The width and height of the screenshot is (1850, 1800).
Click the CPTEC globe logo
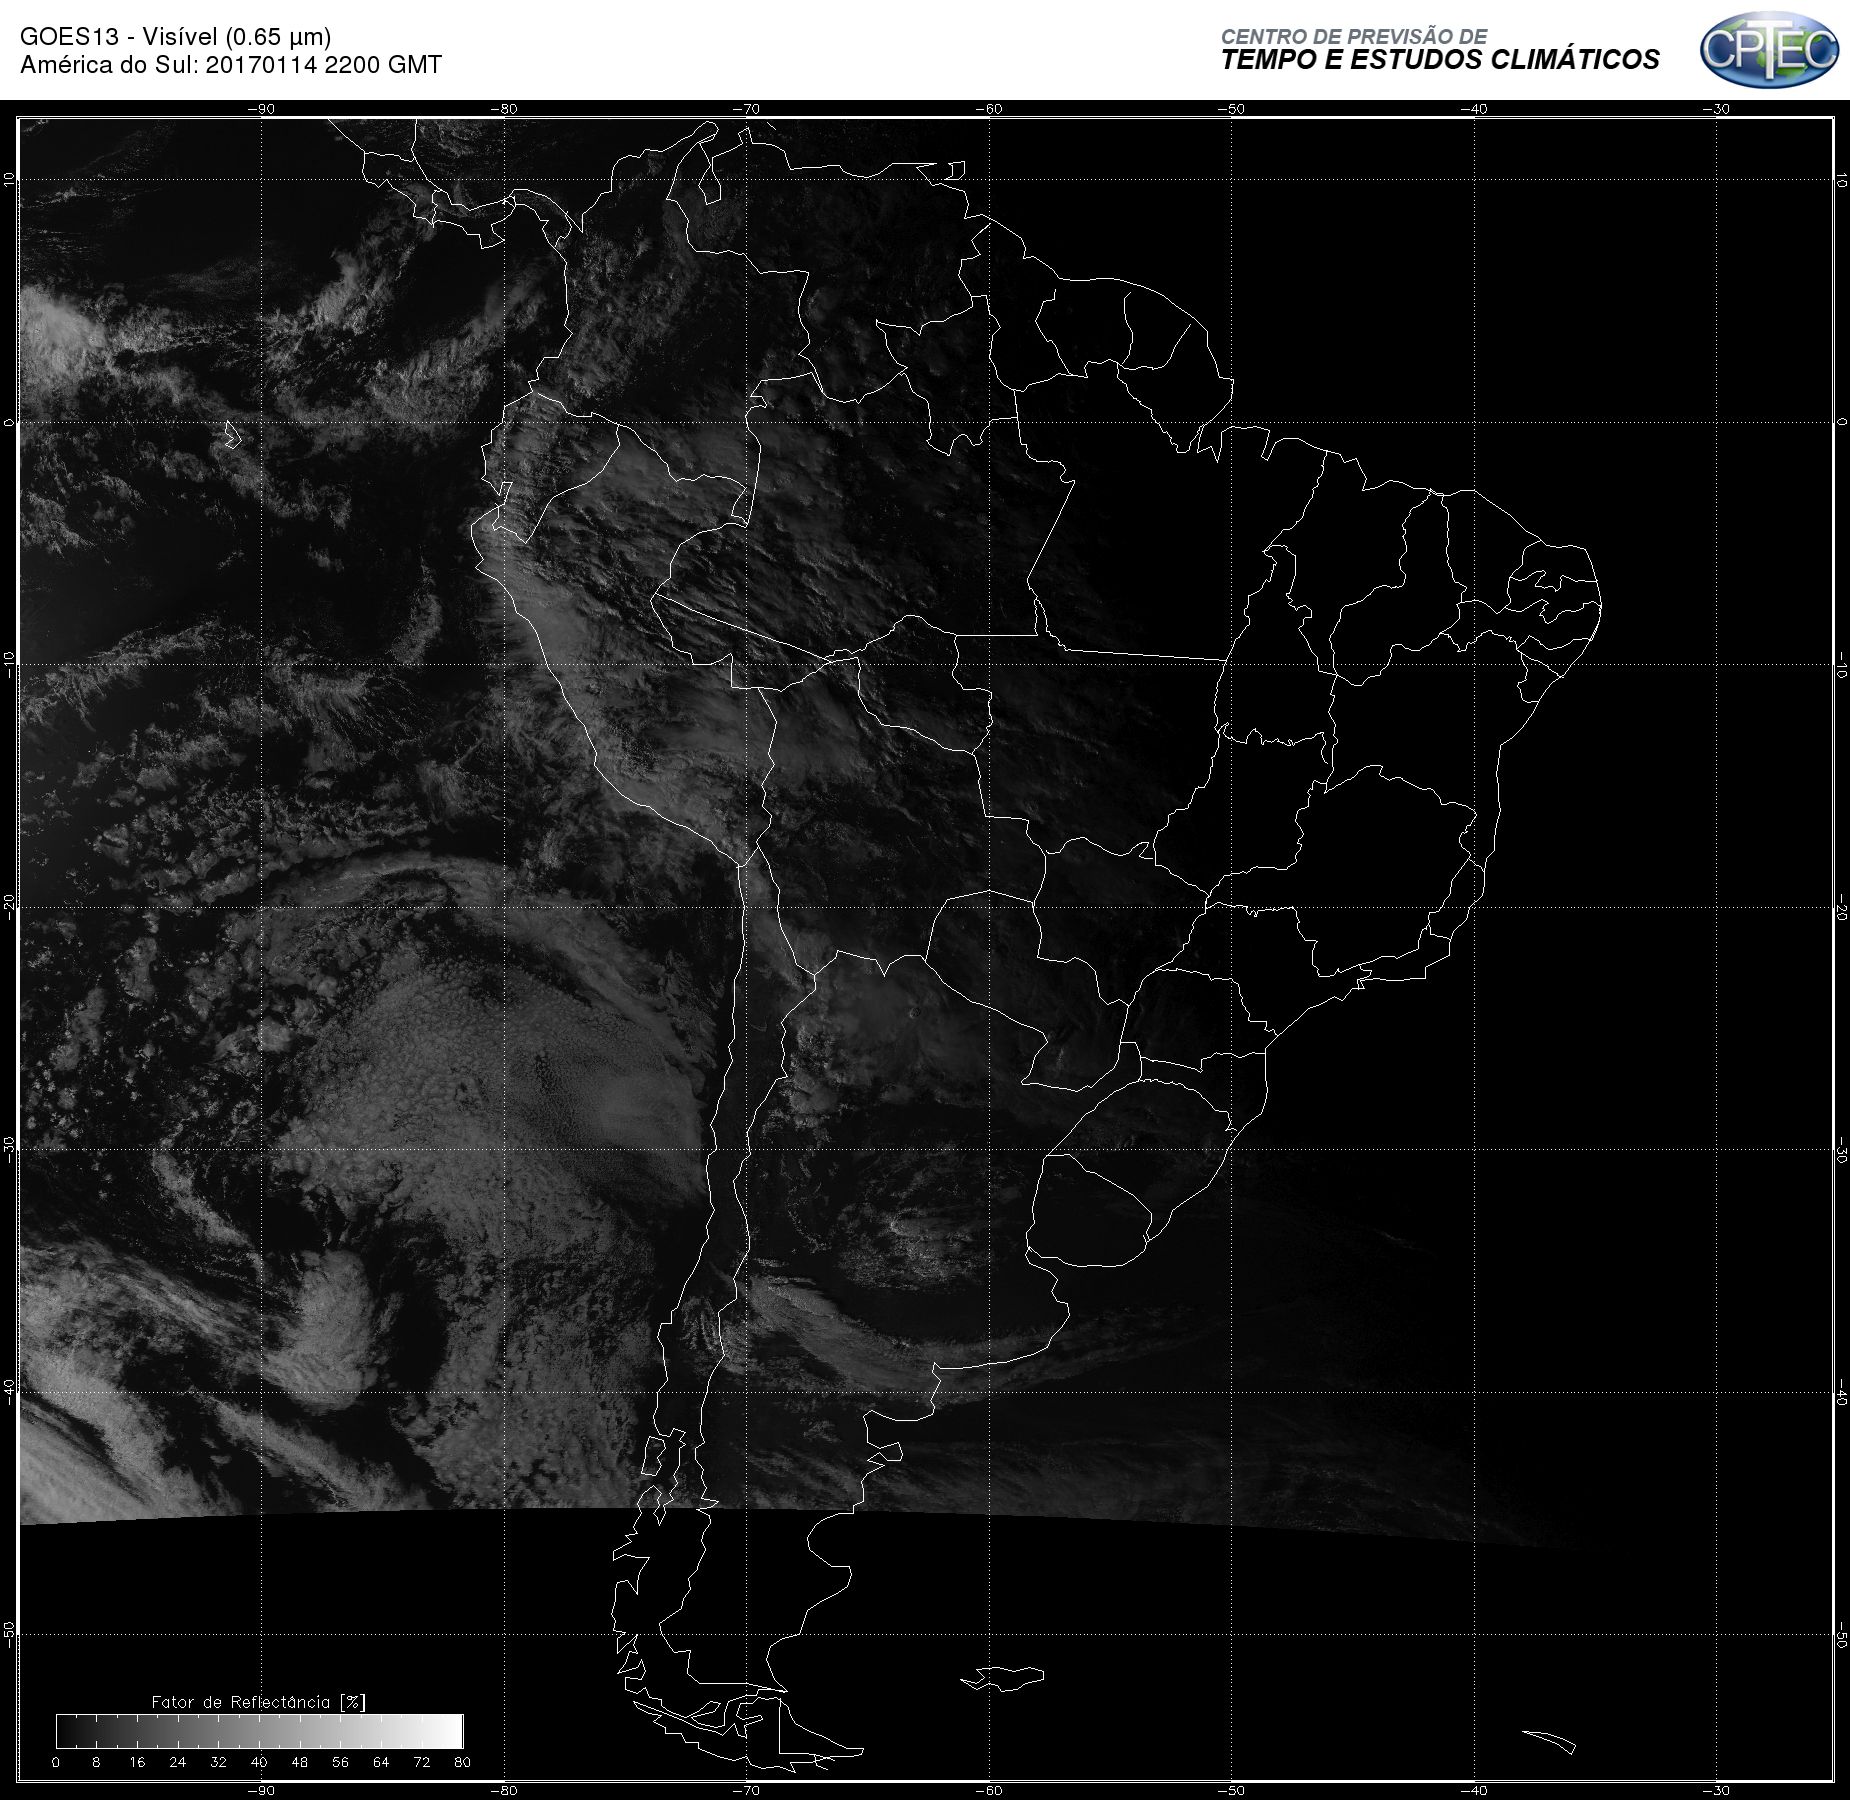[1768, 48]
